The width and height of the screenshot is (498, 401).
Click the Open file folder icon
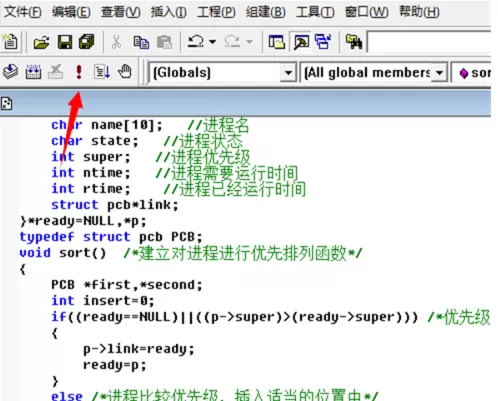(x=41, y=42)
